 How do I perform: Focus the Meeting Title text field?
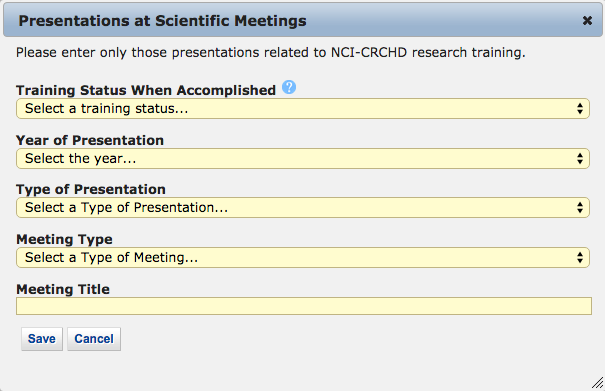(x=304, y=306)
